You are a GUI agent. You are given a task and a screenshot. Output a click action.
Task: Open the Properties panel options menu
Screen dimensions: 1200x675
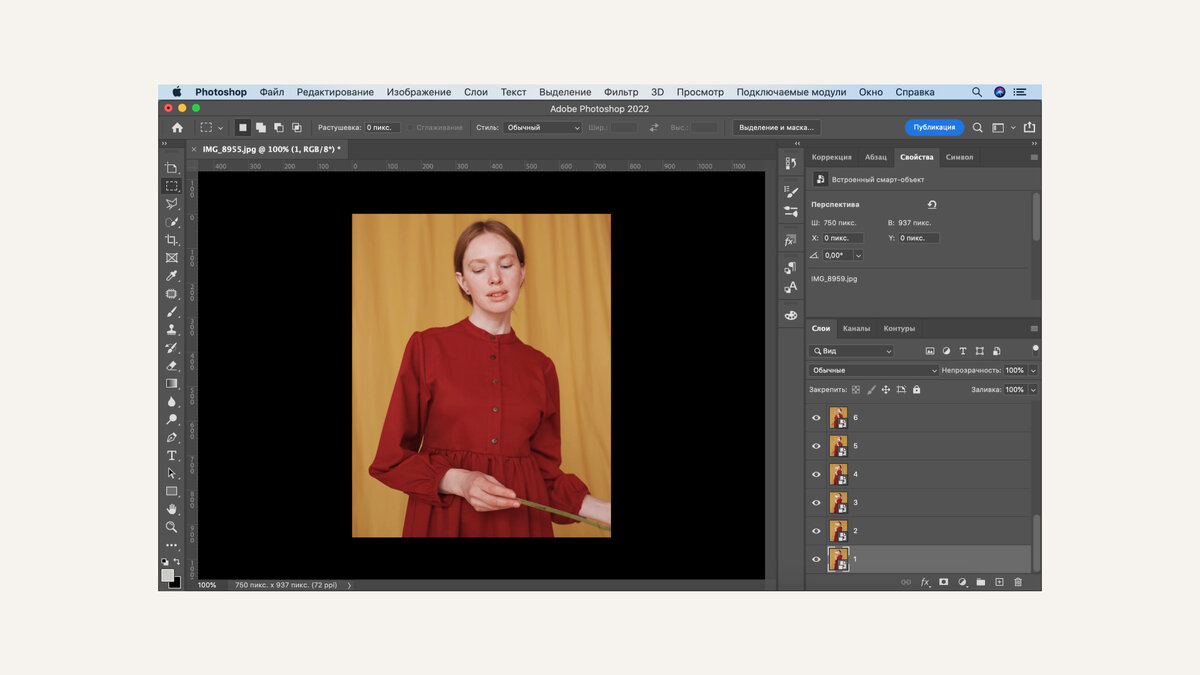(1034, 157)
